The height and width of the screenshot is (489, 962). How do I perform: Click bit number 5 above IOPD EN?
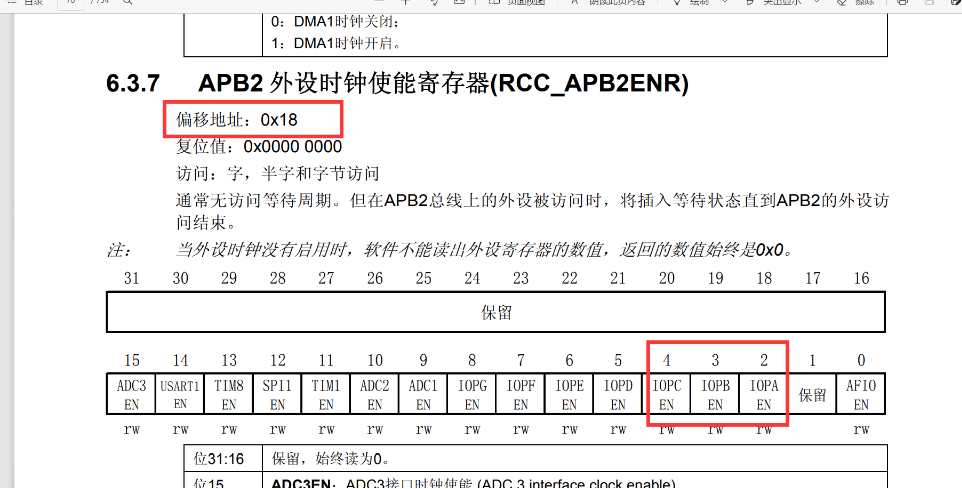tap(618, 360)
